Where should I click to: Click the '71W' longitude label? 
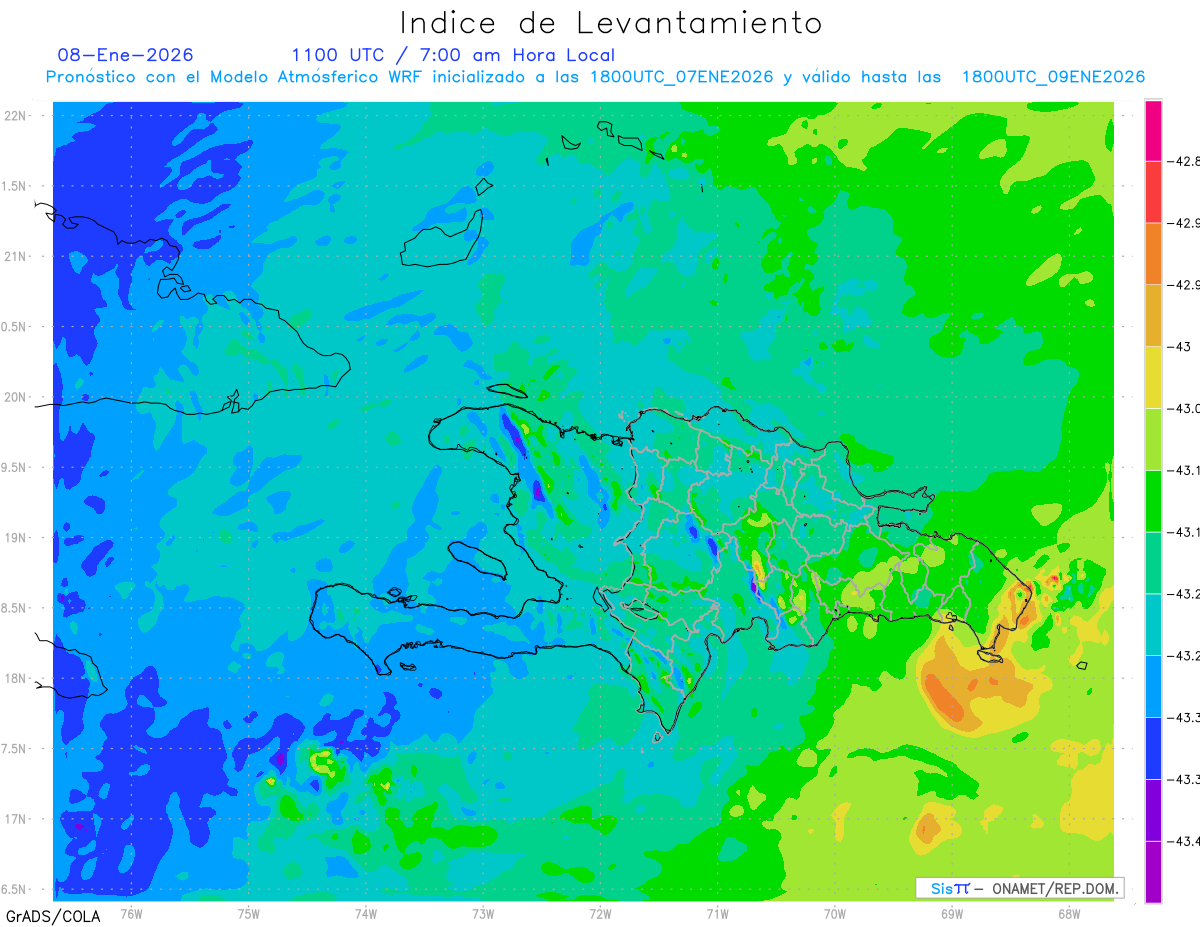pos(717,913)
